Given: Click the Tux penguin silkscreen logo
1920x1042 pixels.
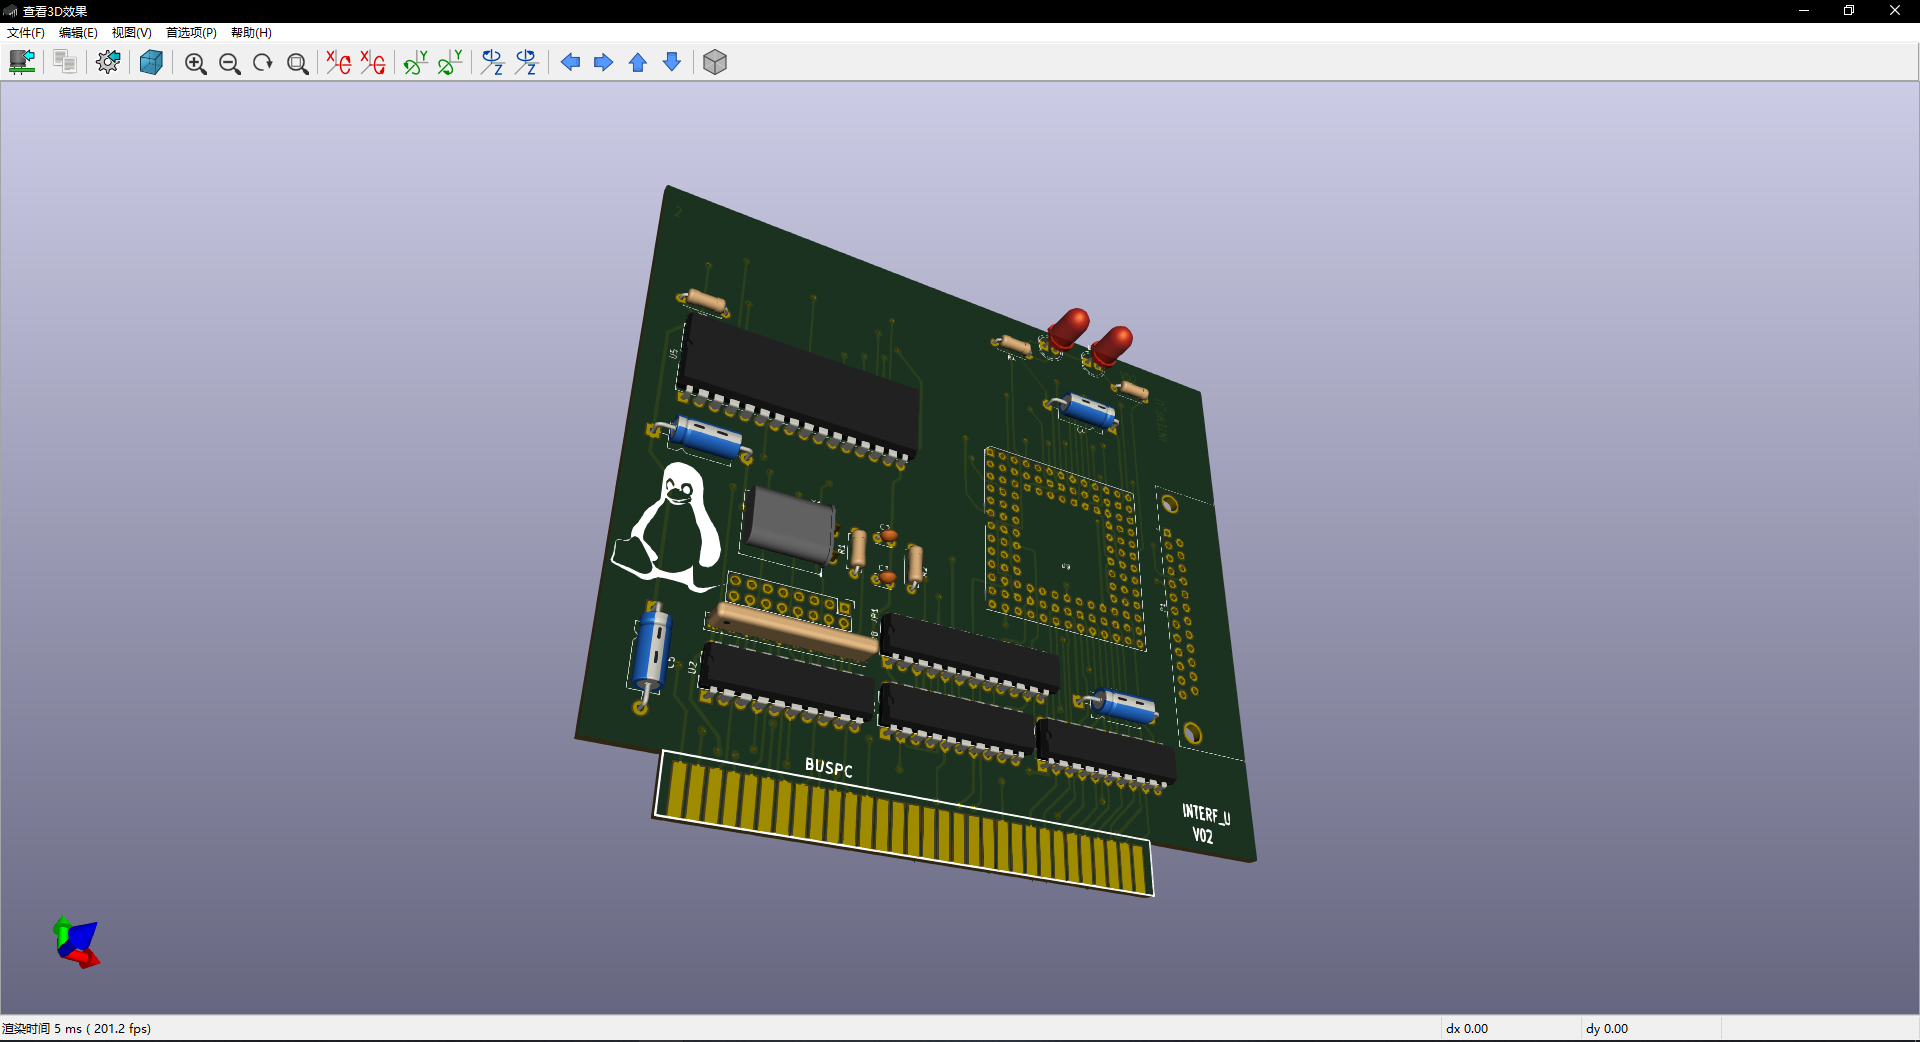Looking at the screenshot, I should pos(668,526).
